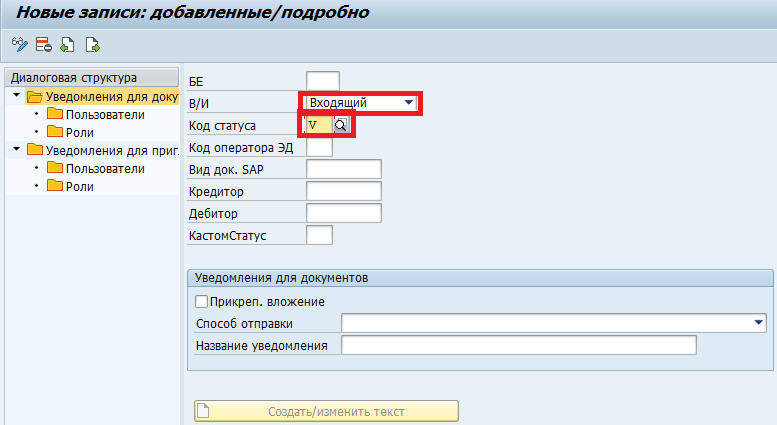Focus the БЕ input field
The width and height of the screenshot is (777, 425).
323,81
